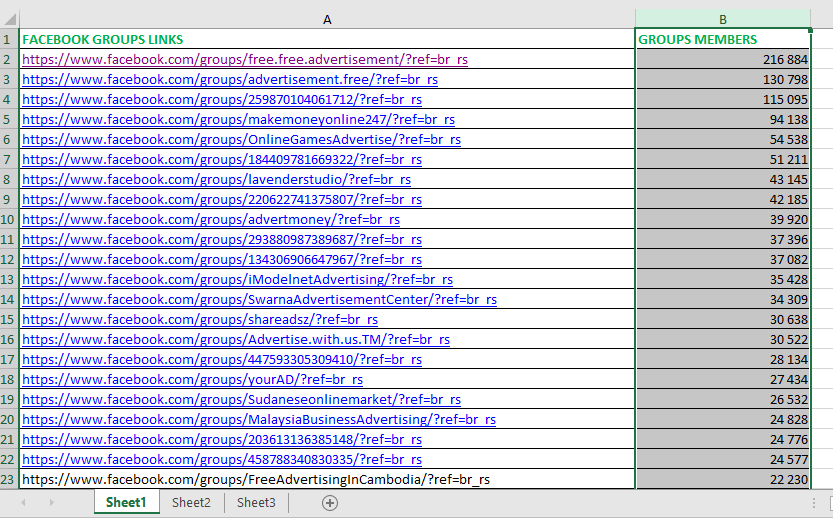This screenshot has height=518, width=833.
Task: Open the SwarnaAdvertisementCenter group link
Action: tap(260, 300)
